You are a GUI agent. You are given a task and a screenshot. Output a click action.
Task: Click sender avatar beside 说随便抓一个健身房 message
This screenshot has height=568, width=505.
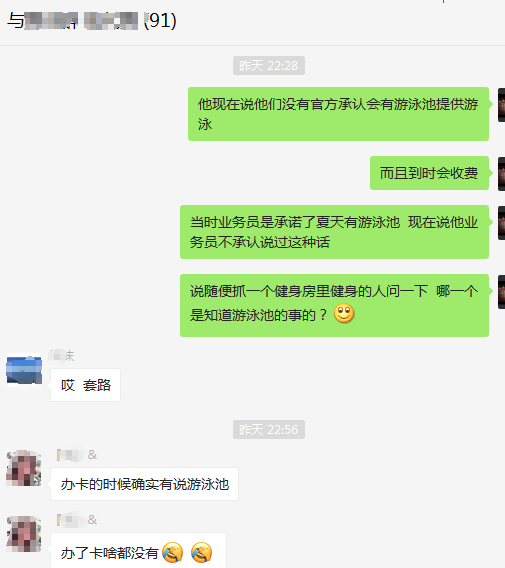click(x=501, y=292)
